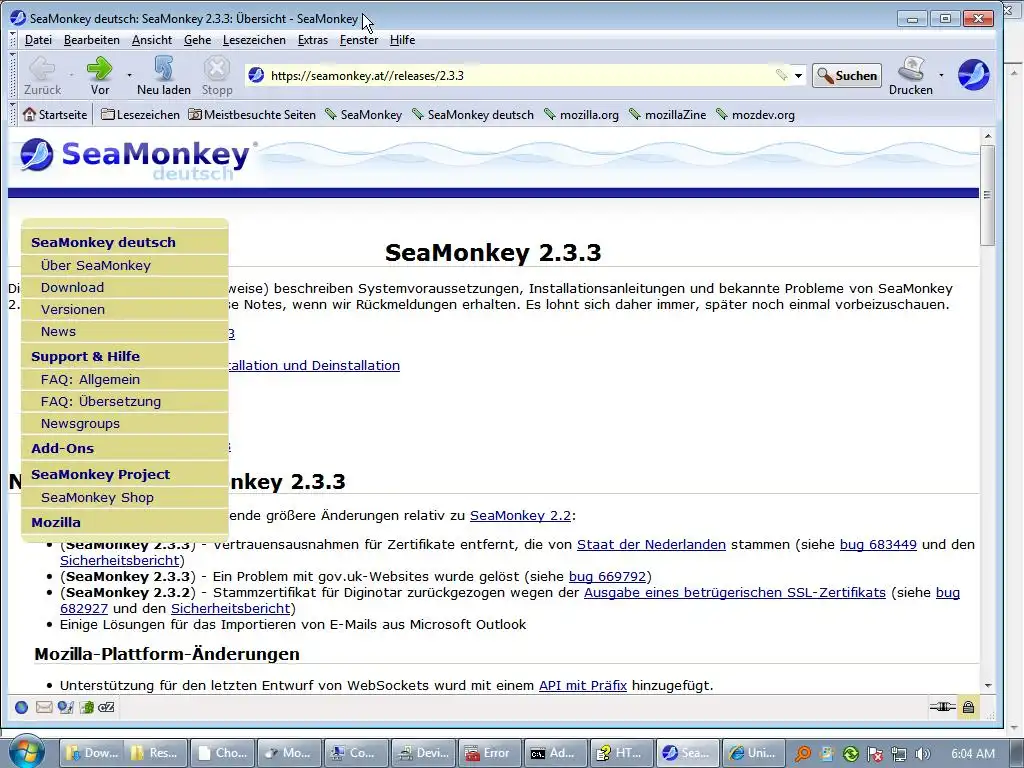Open Browser via status bar globe icon

(x=22, y=707)
